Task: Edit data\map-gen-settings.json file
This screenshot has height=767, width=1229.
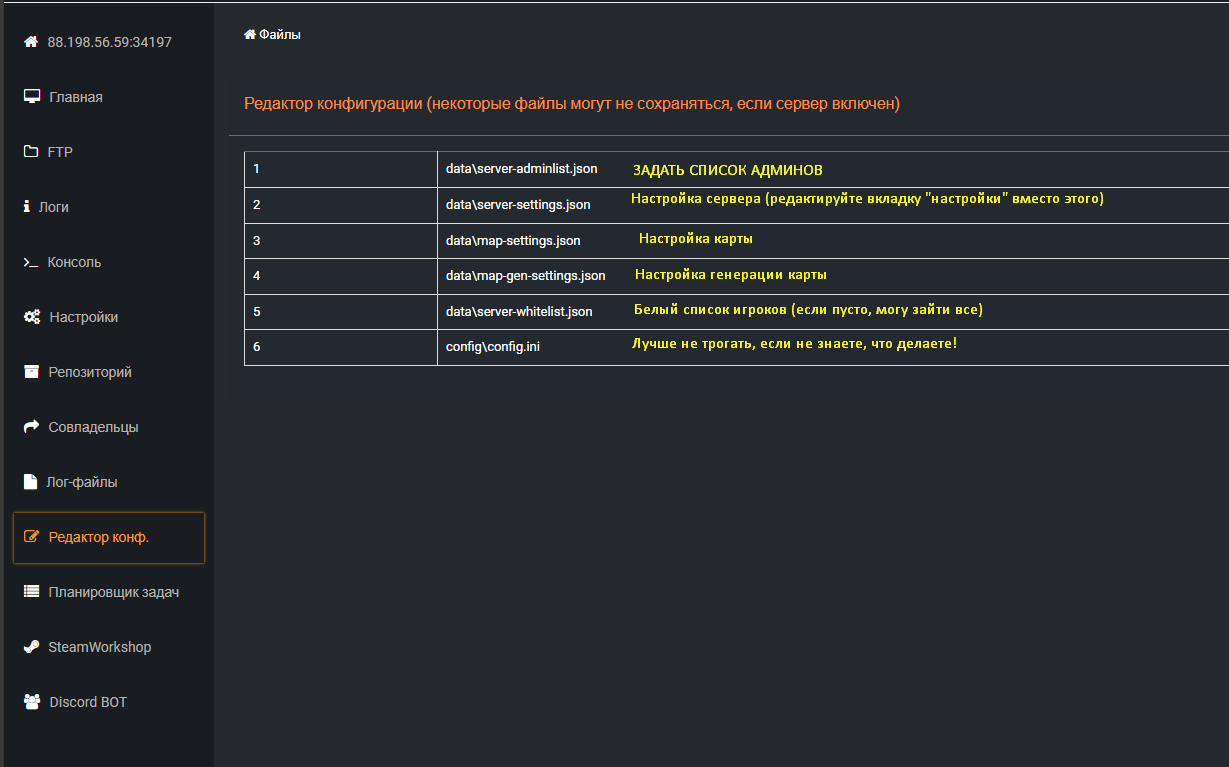Action: tap(525, 276)
